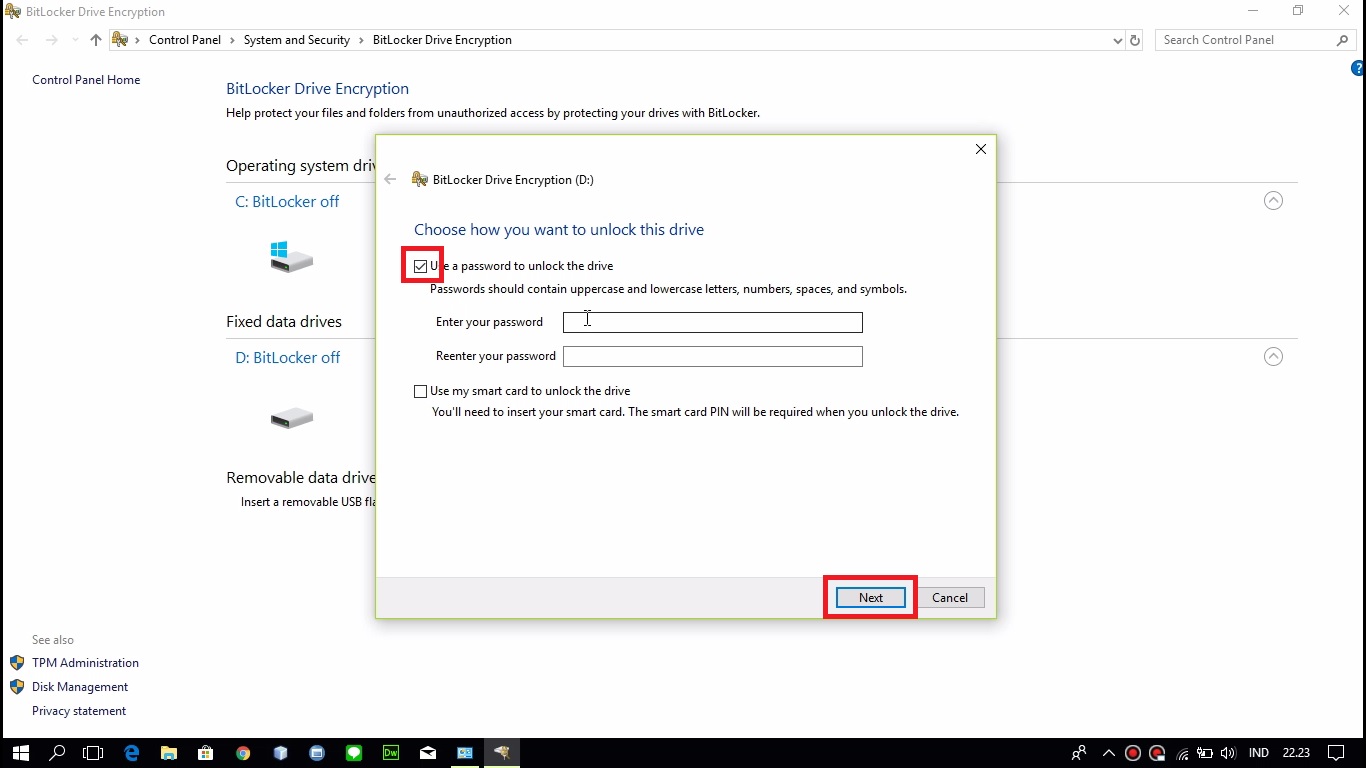Expand the chevron after System and Security breadcrumb
The image size is (1366, 768).
pos(361,40)
